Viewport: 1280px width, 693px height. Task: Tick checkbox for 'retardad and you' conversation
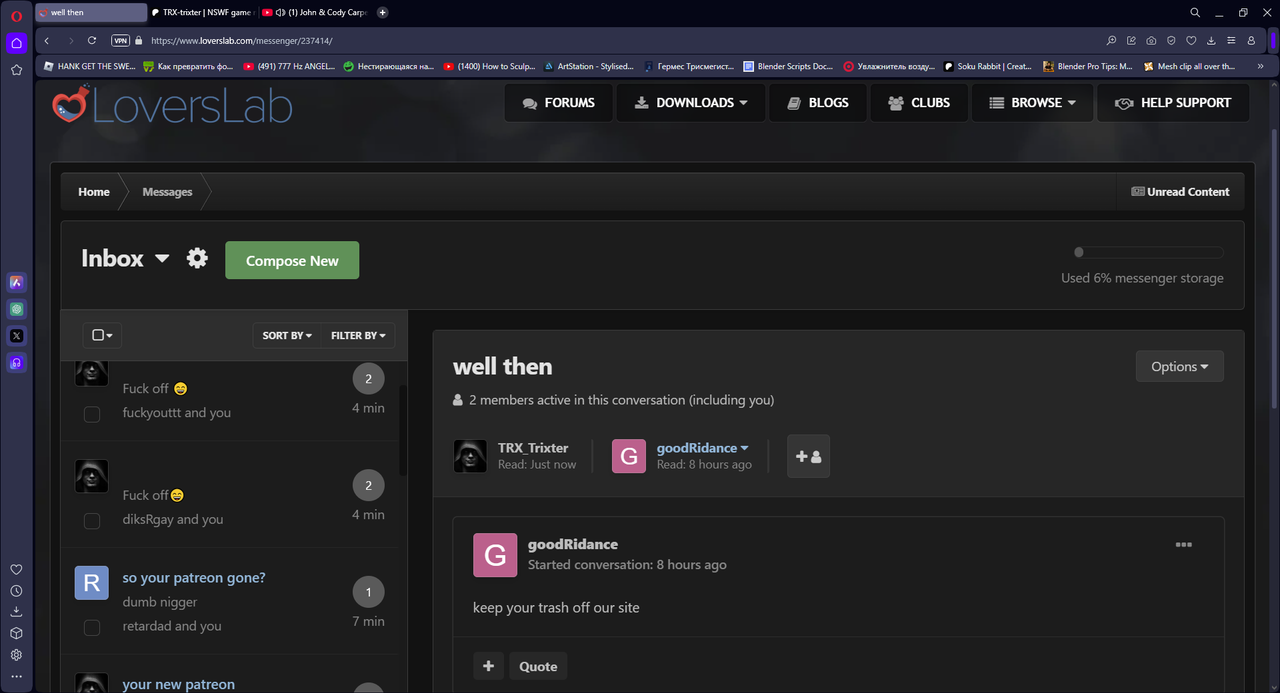92,628
